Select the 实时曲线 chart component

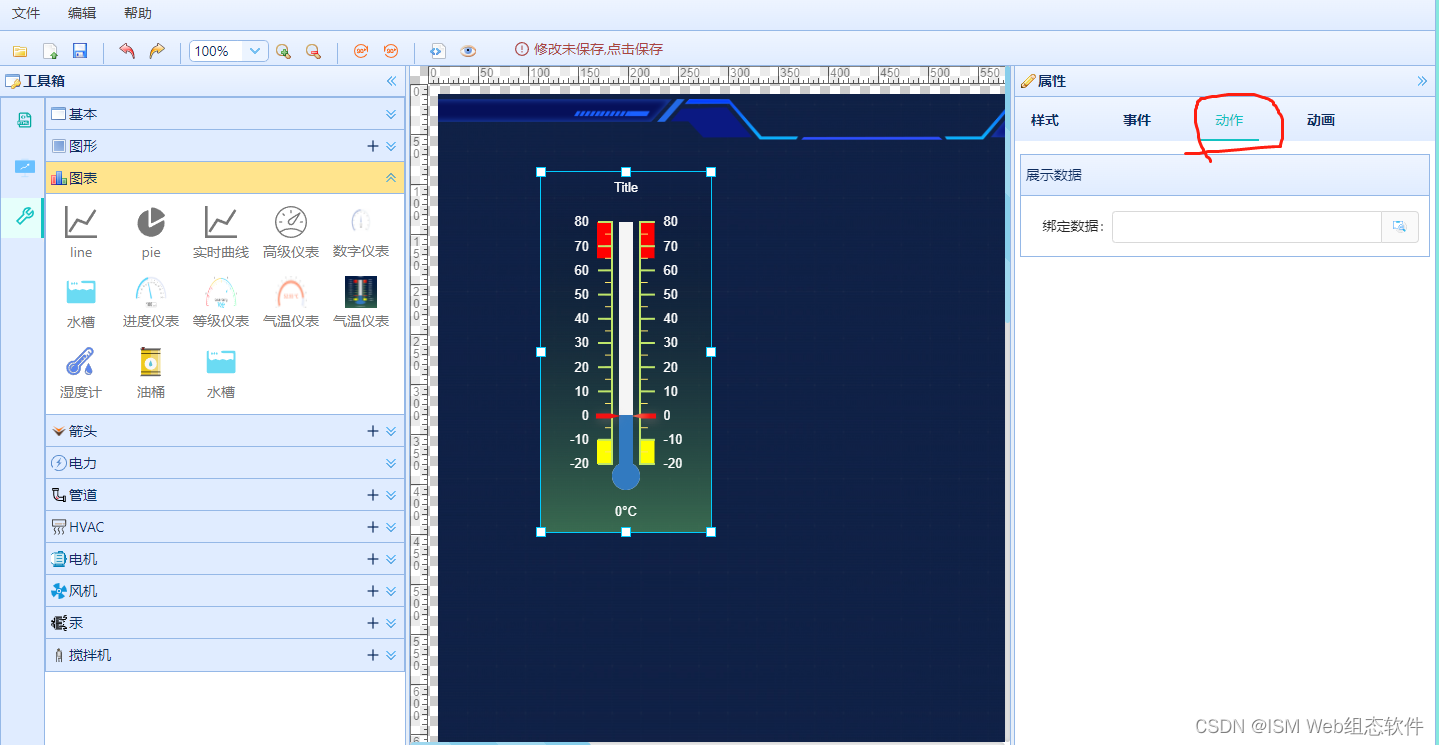click(221, 232)
